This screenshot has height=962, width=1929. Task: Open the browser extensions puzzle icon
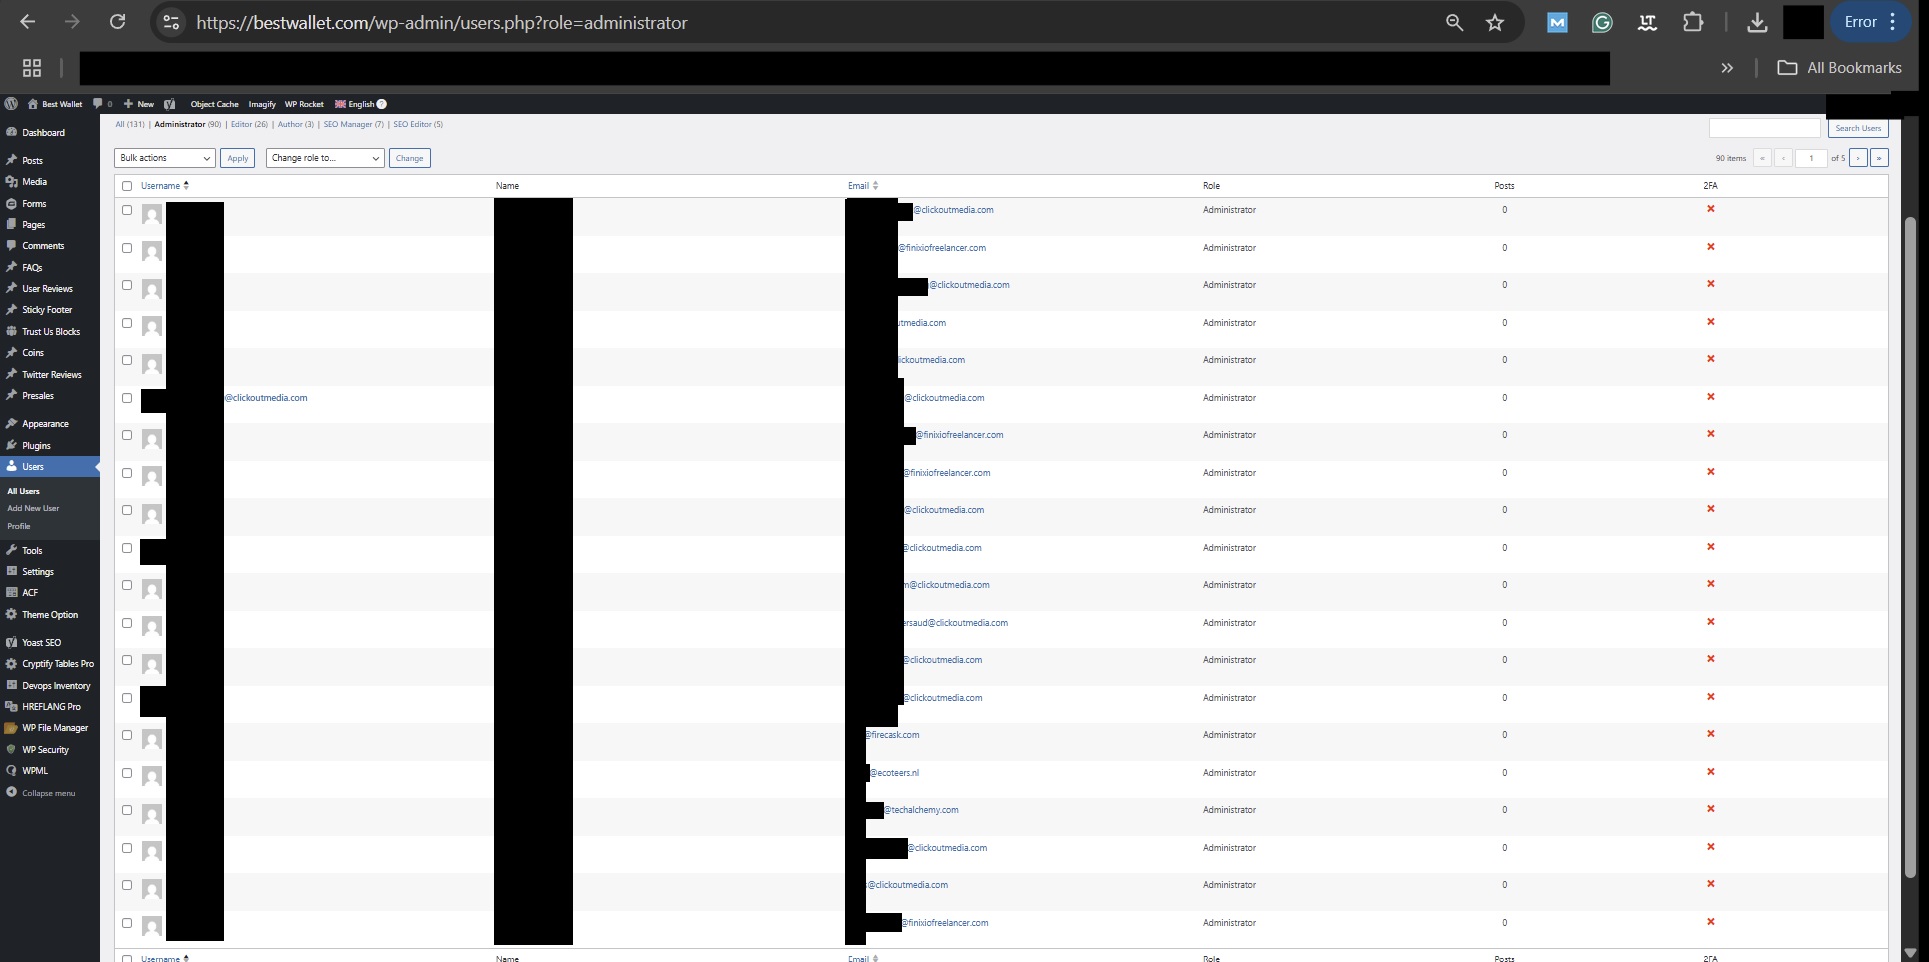point(1693,22)
